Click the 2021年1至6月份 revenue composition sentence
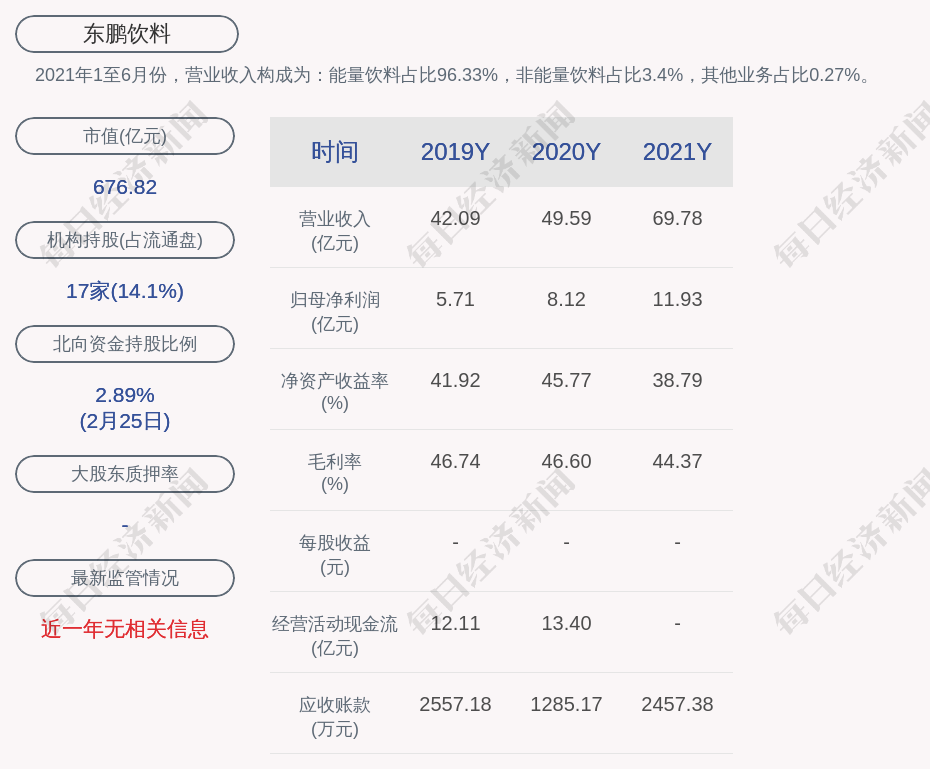930x769 pixels. coord(453,75)
